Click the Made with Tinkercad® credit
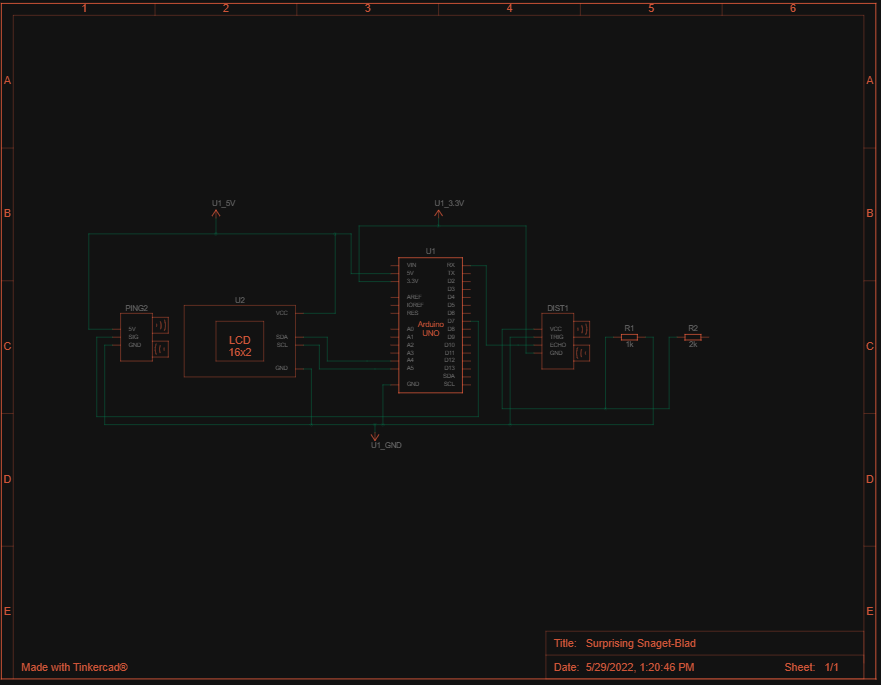The width and height of the screenshot is (881, 685). [74, 668]
